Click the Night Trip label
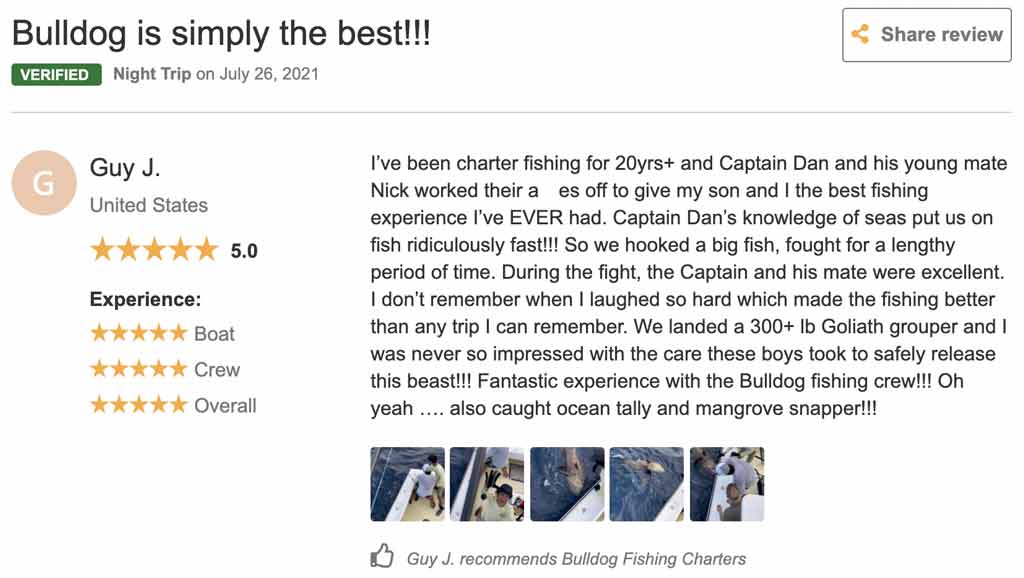This screenshot has width=1024, height=578. 152,74
